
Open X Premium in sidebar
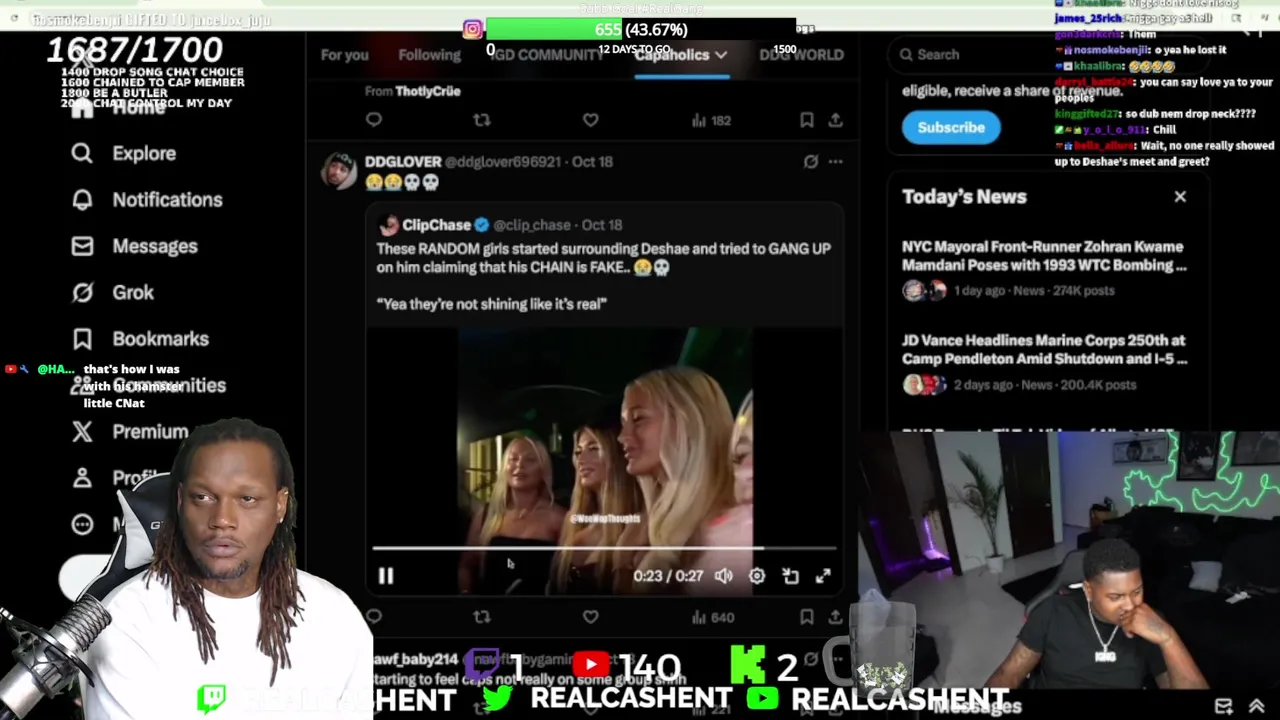130,431
